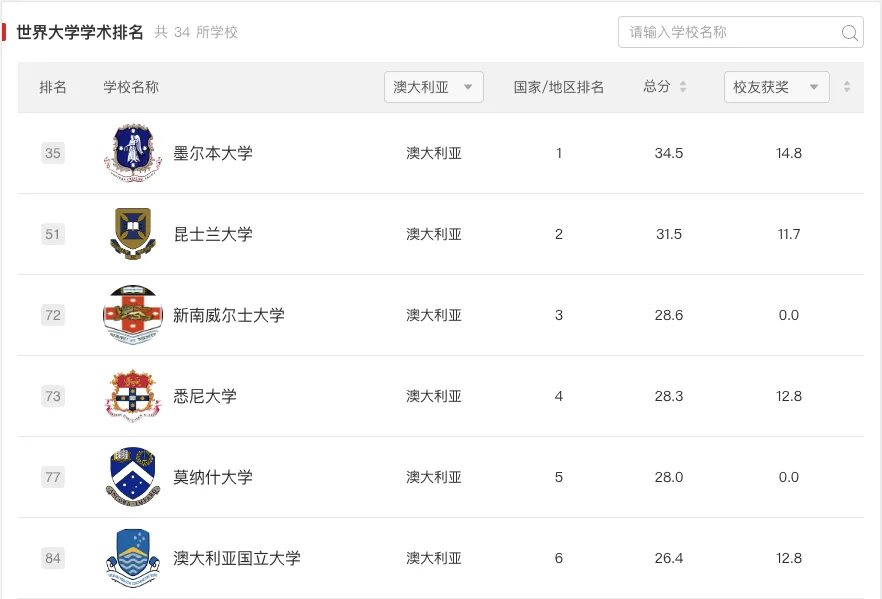Open the 昆士兰大学 link
This screenshot has width=882, height=599.
(213, 234)
